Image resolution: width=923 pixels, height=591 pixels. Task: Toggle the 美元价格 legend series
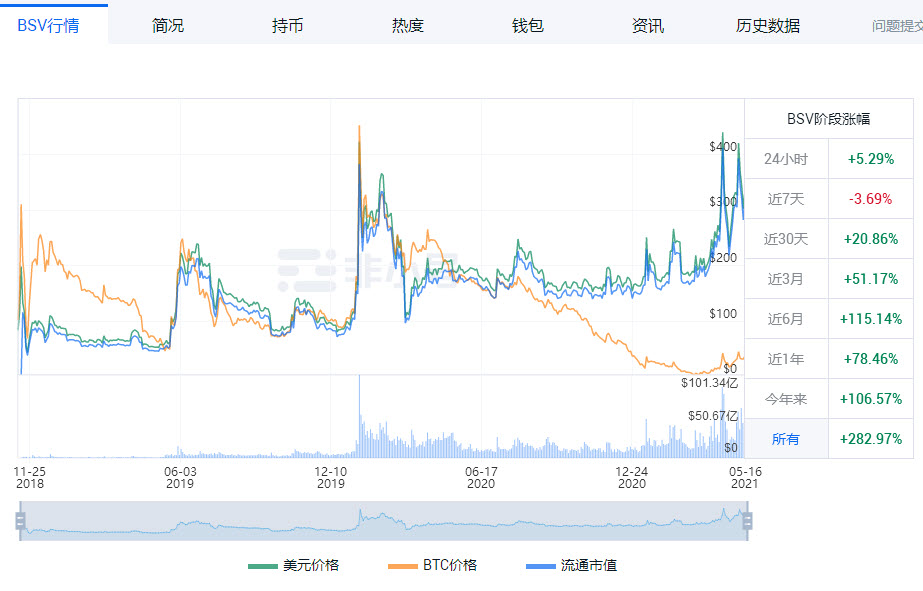pyautogui.click(x=294, y=565)
